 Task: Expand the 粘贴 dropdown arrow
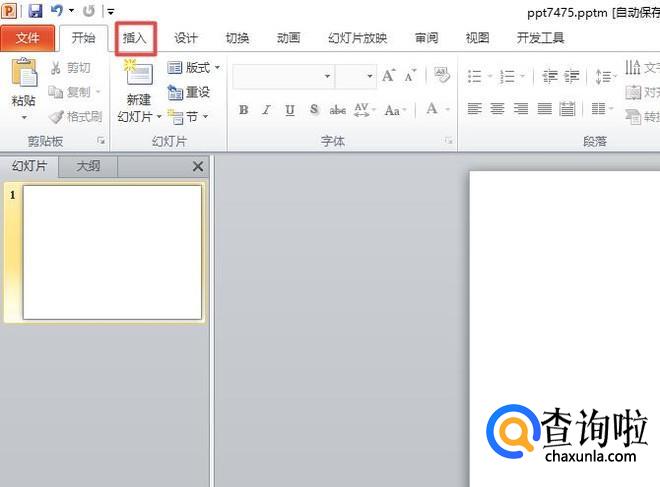click(x=24, y=117)
